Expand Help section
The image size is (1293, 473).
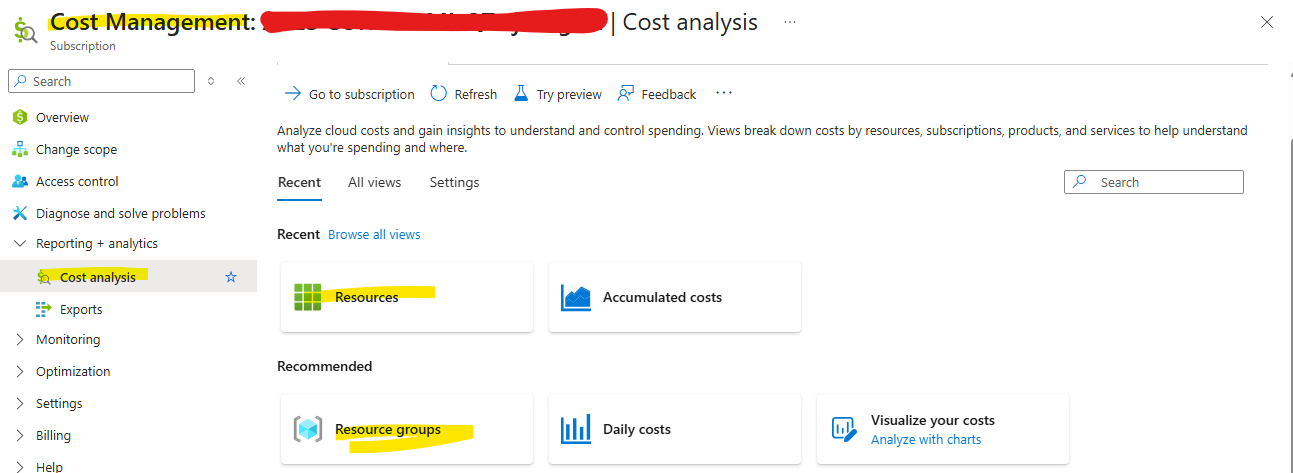pyautogui.click(x=21, y=466)
